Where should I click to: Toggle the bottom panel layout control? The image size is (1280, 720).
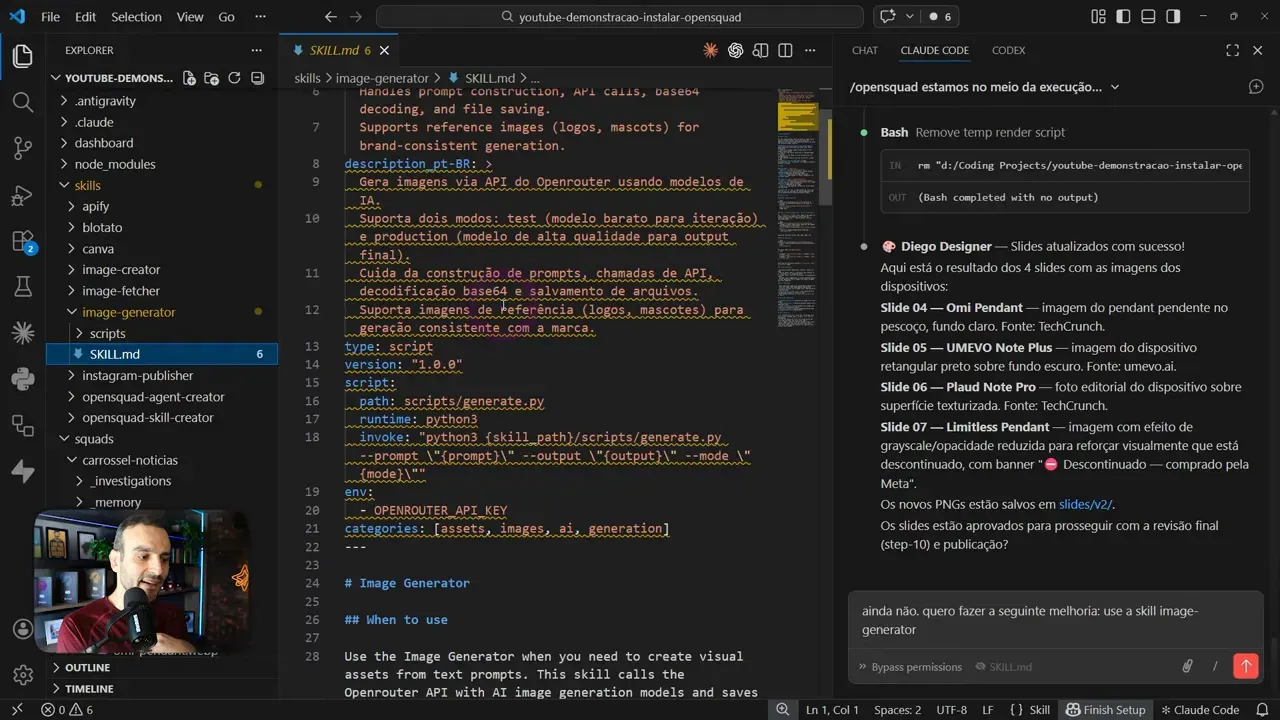pos(1148,16)
